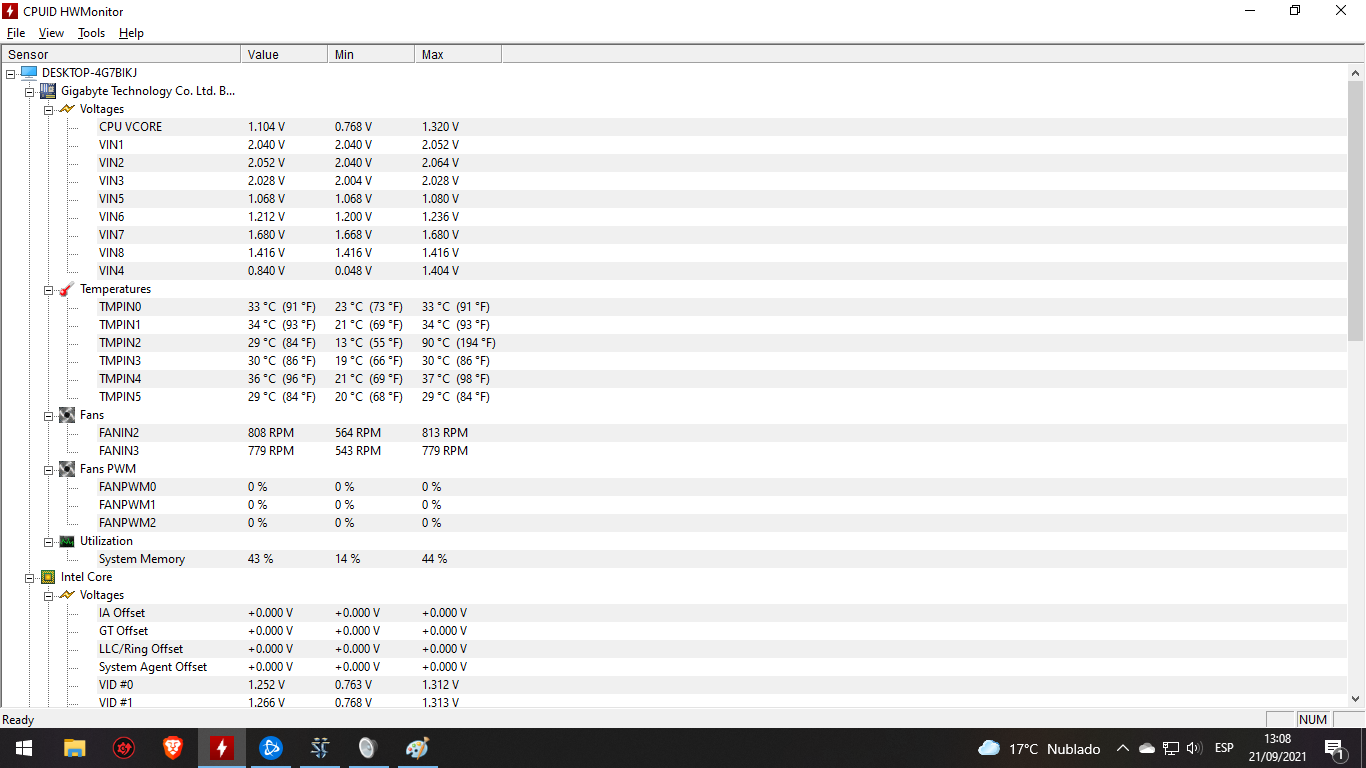Open the StarCraft app on the taskbar
The width and height of the screenshot is (1366, 768).
pyautogui.click(x=320, y=748)
